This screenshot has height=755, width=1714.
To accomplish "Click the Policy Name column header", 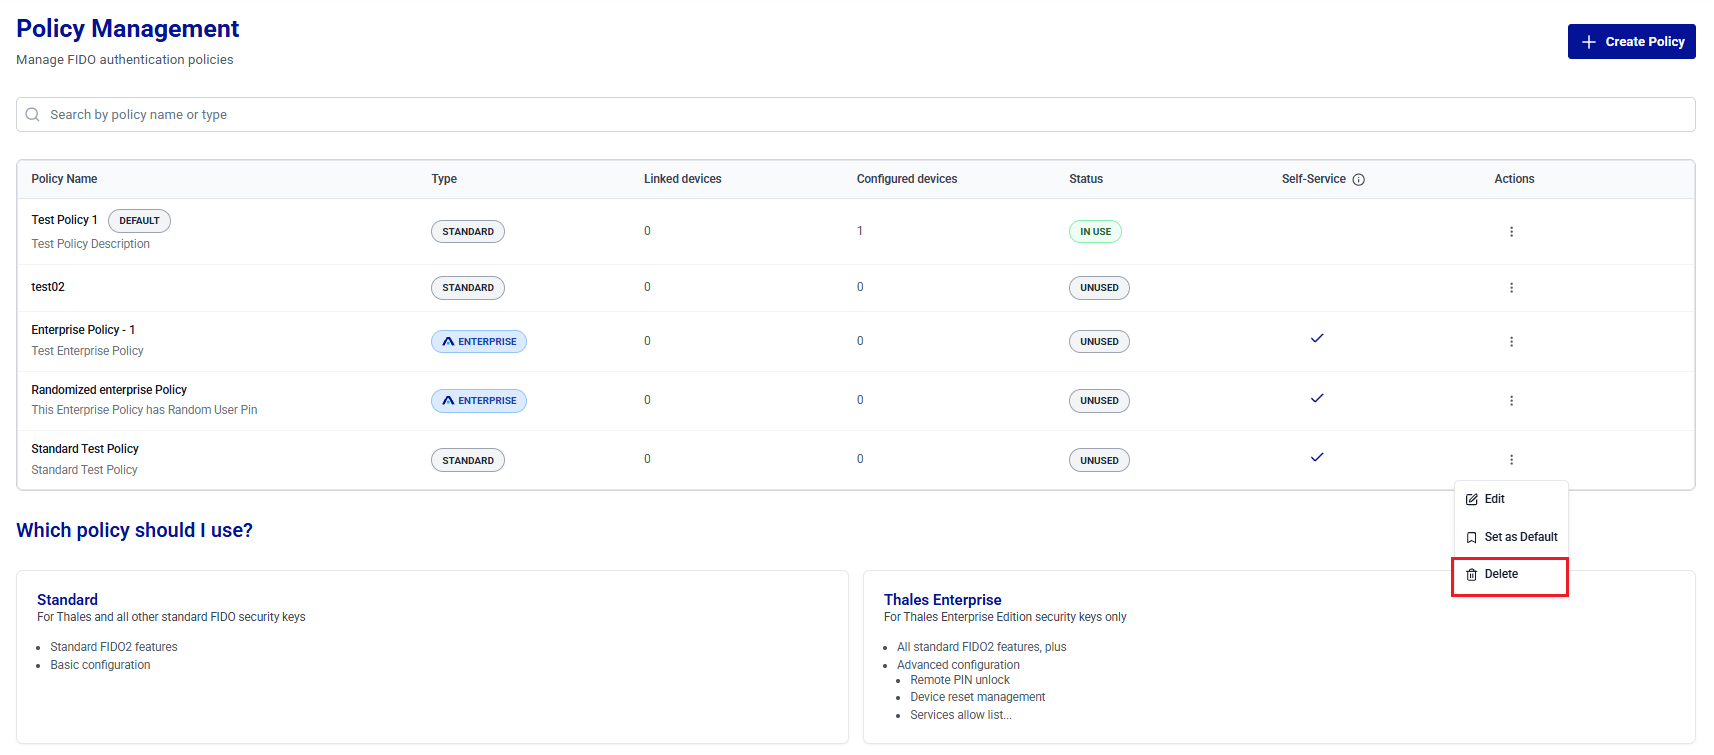I will [x=64, y=179].
